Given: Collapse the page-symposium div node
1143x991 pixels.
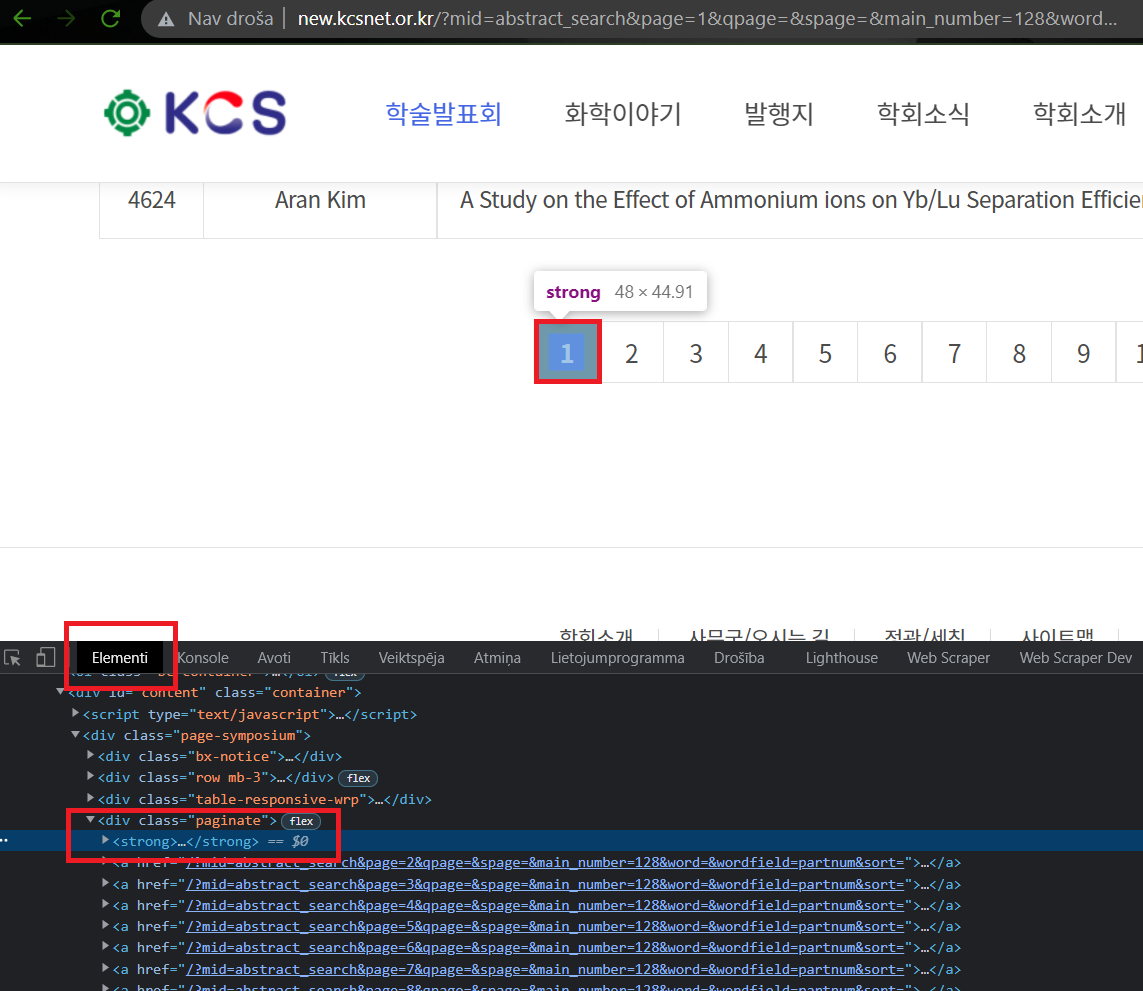Looking at the screenshot, I should click(x=75, y=735).
